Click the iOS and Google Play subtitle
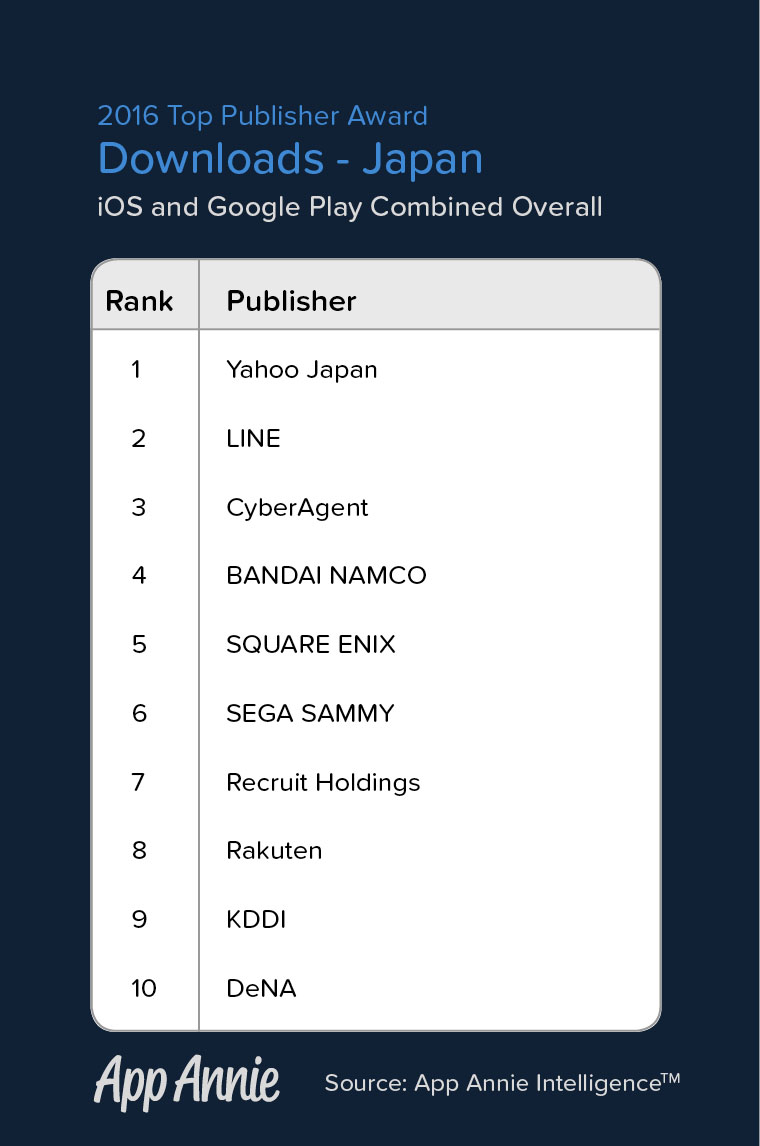Viewport: 760px width, 1146px height. click(x=349, y=207)
